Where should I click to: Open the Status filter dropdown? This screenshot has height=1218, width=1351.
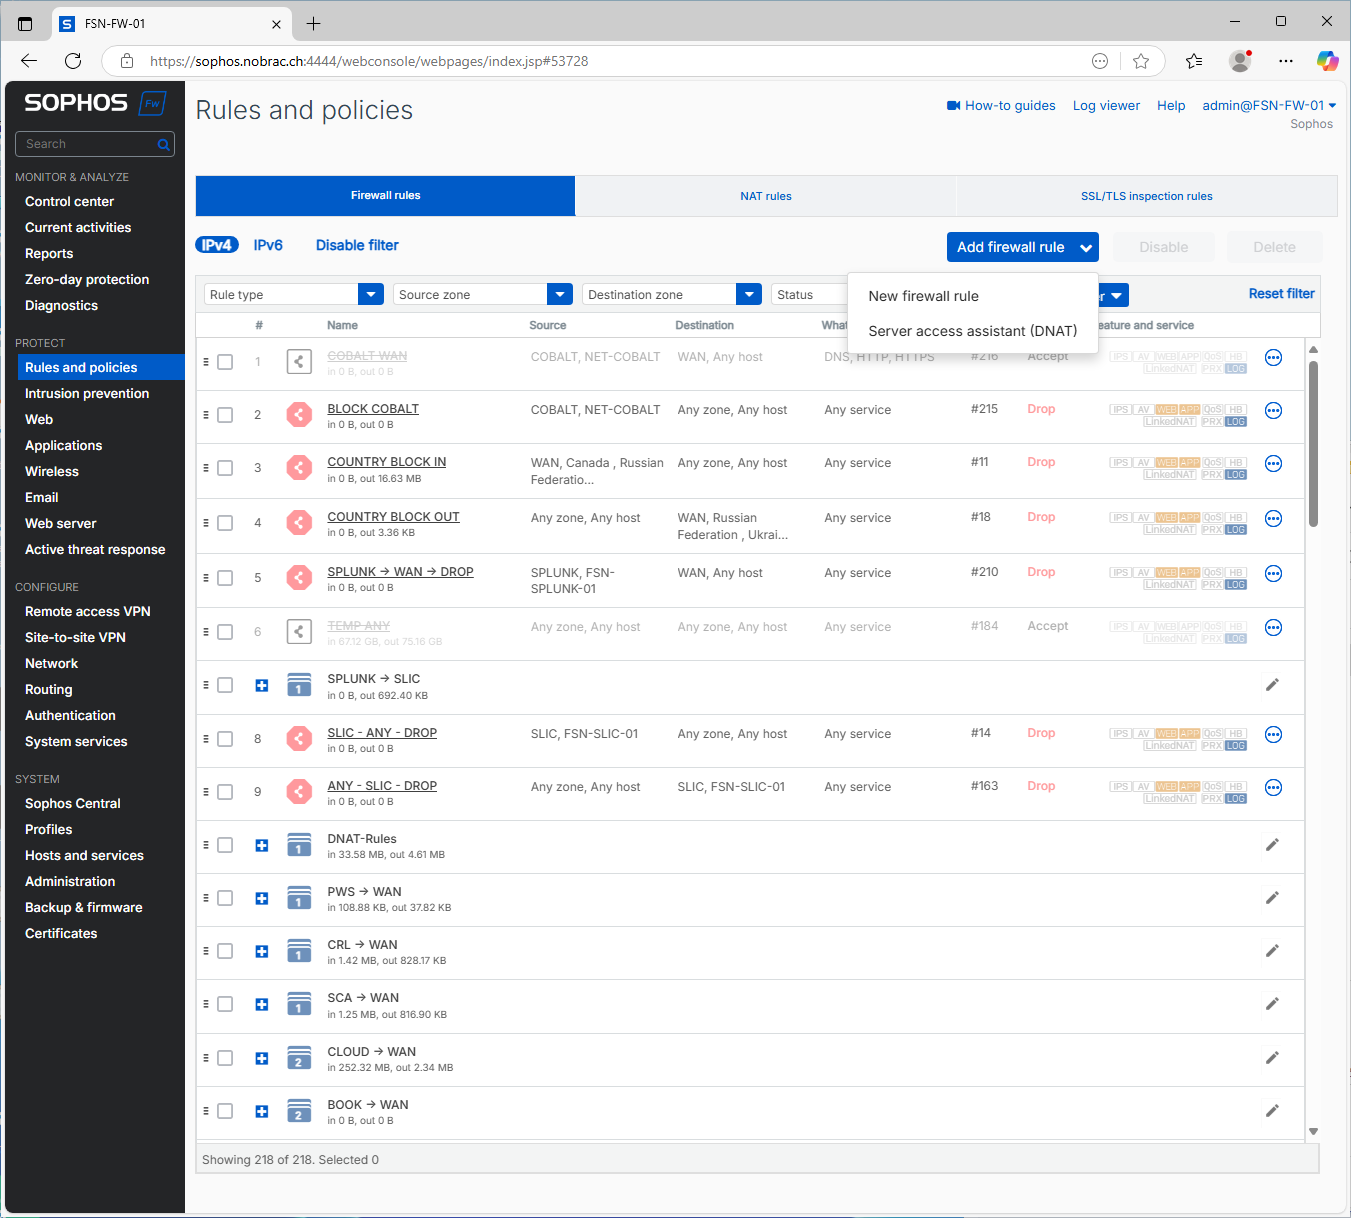click(809, 294)
